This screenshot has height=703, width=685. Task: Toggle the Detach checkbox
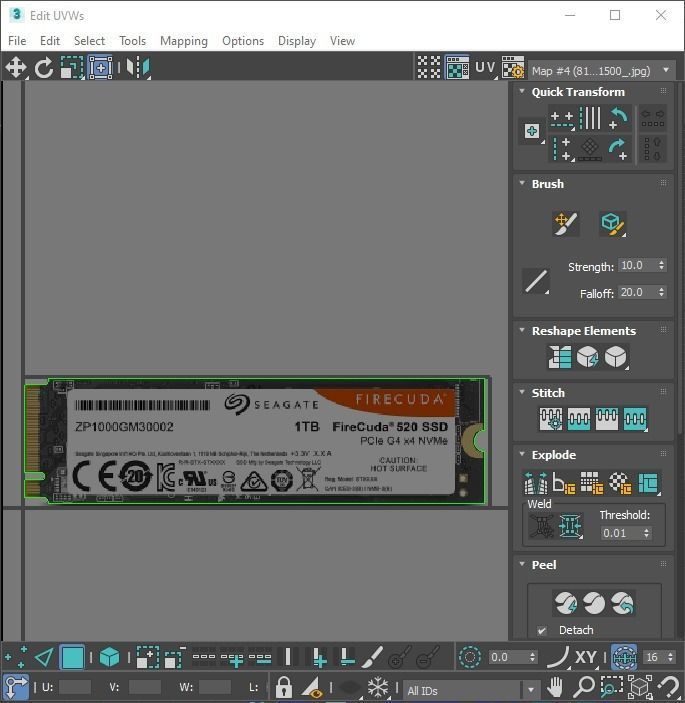pyautogui.click(x=542, y=631)
